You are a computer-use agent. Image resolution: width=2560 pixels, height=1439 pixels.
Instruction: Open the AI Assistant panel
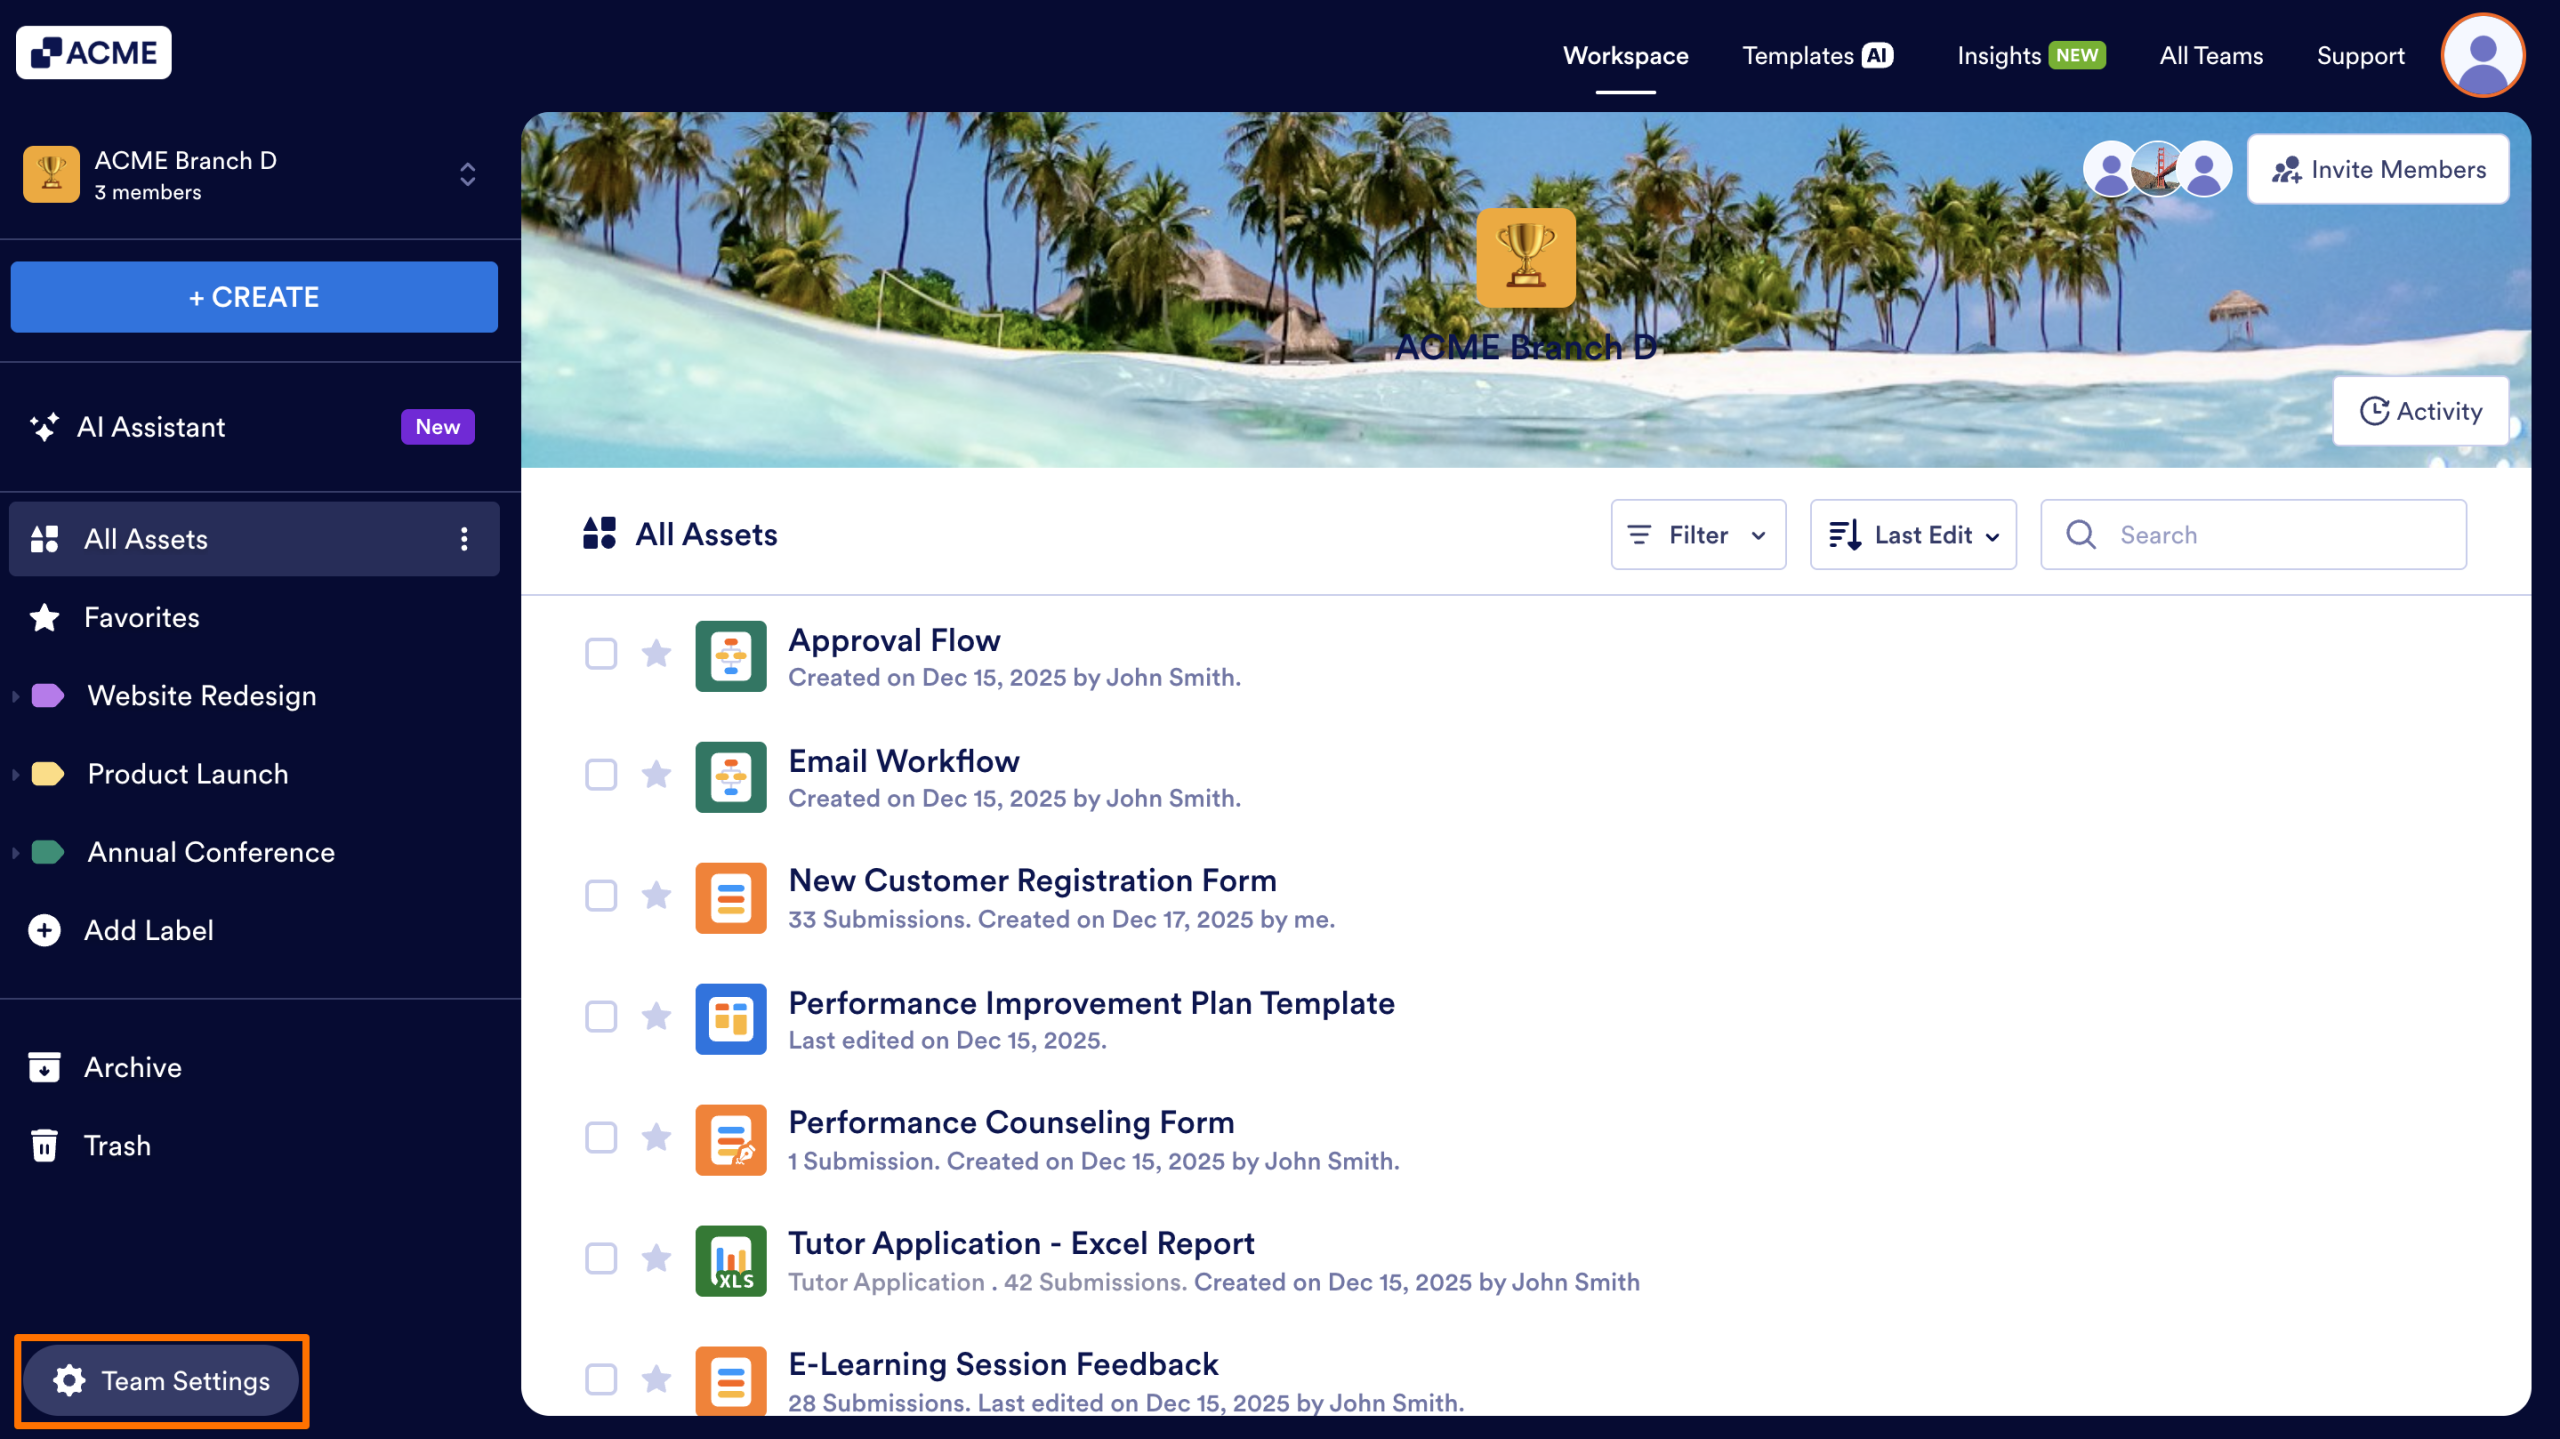(x=152, y=427)
